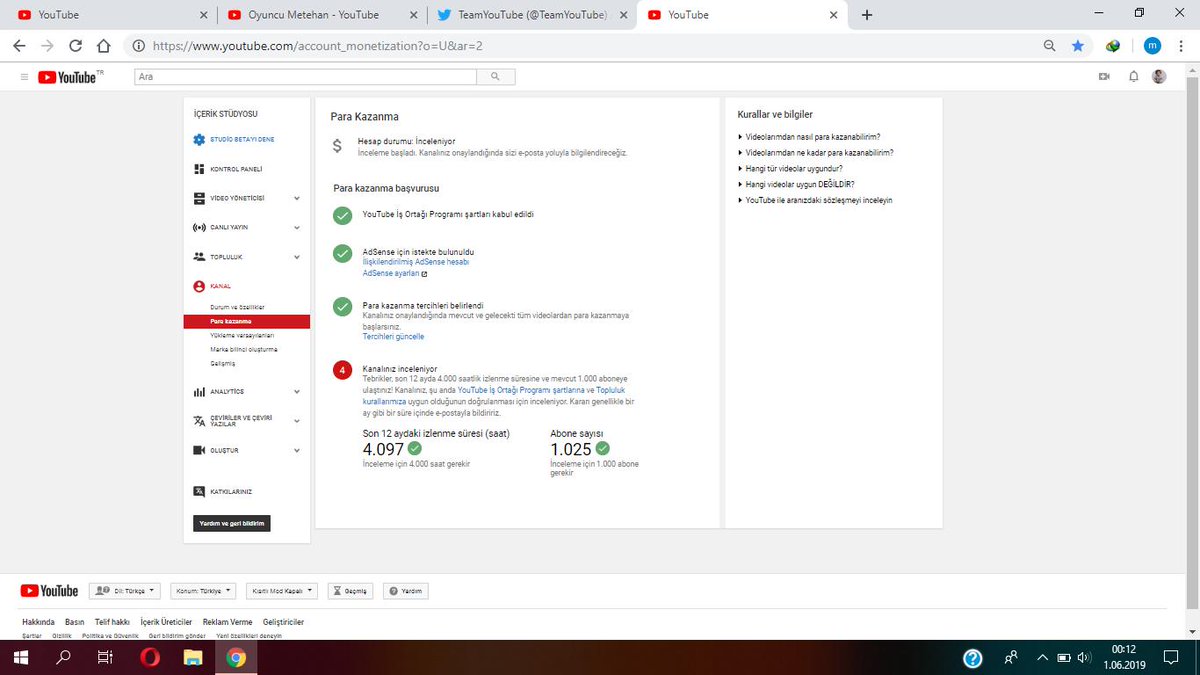Open the İlişkilendirilmiş AdSense hesabı link
The image size is (1200, 675).
[x=416, y=262]
